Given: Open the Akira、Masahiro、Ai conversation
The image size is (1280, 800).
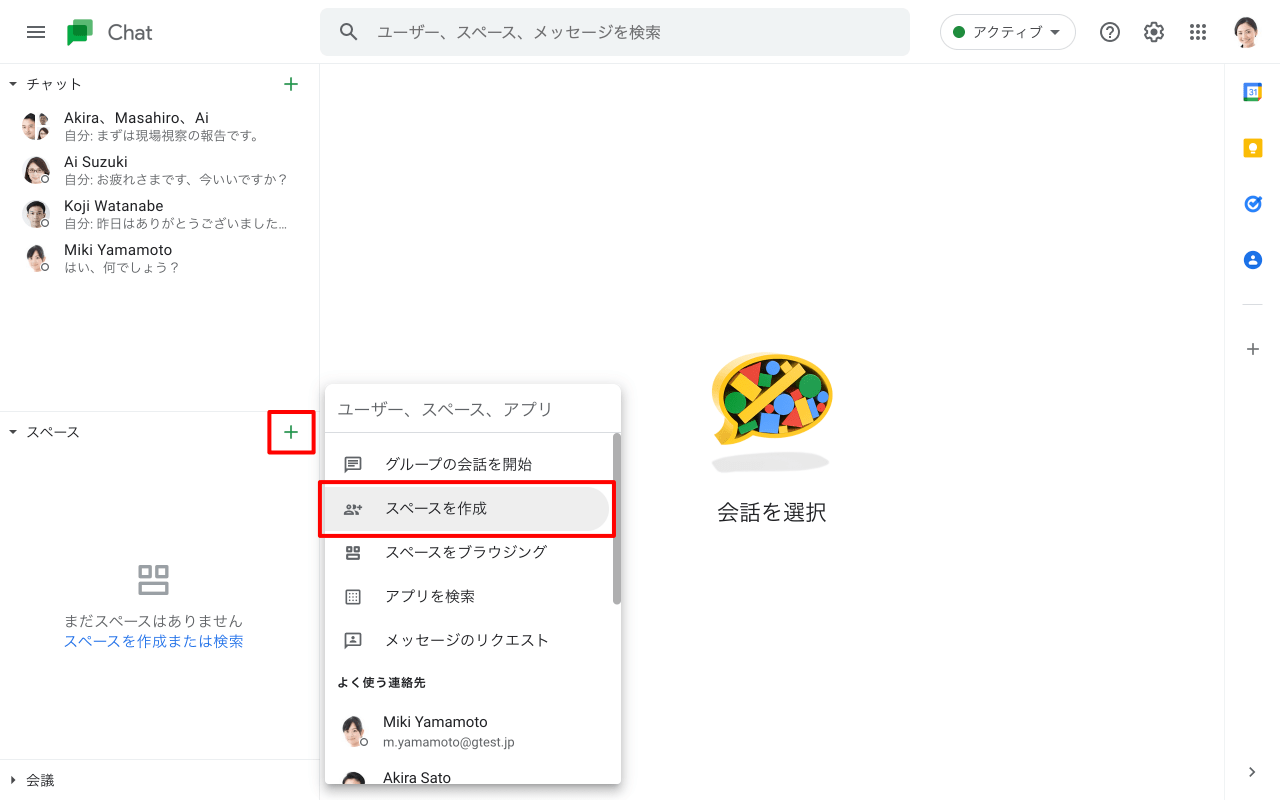Looking at the screenshot, I should coord(160,126).
